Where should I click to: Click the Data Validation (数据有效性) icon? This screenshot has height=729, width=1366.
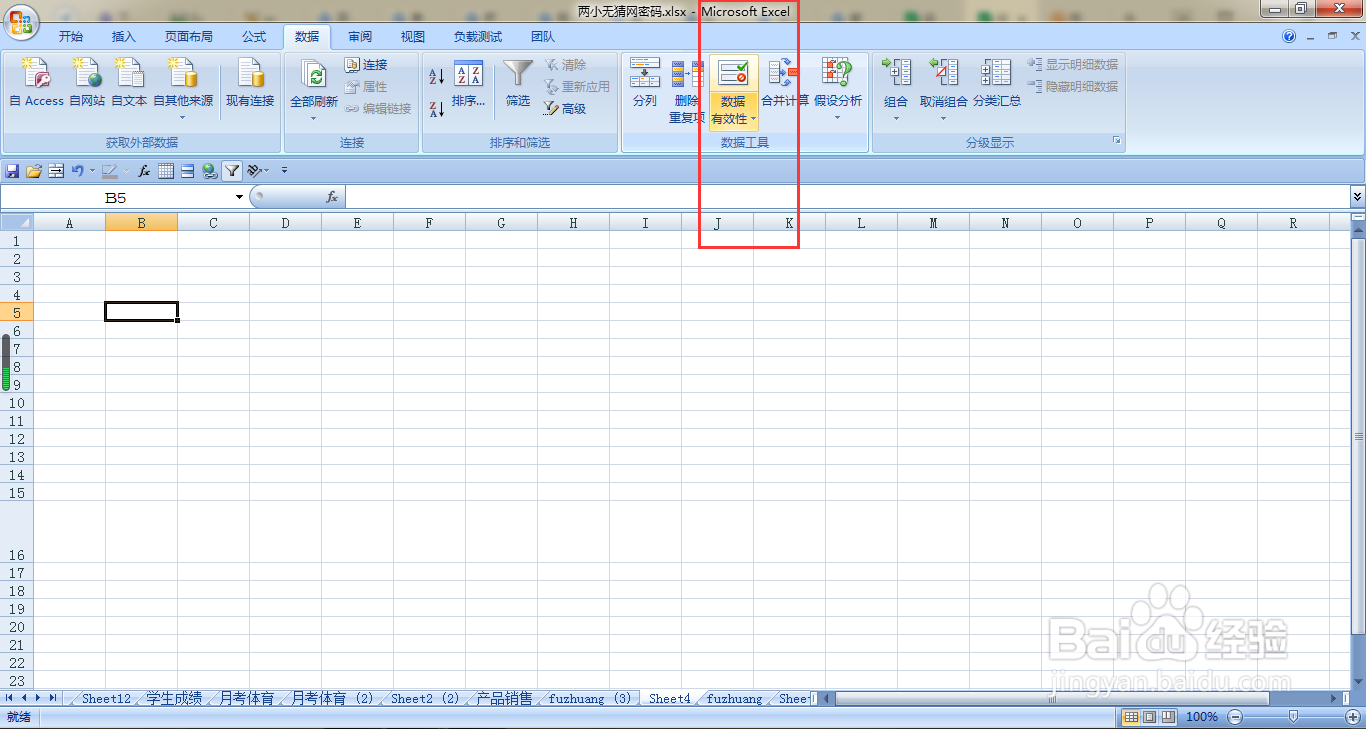pyautogui.click(x=733, y=74)
